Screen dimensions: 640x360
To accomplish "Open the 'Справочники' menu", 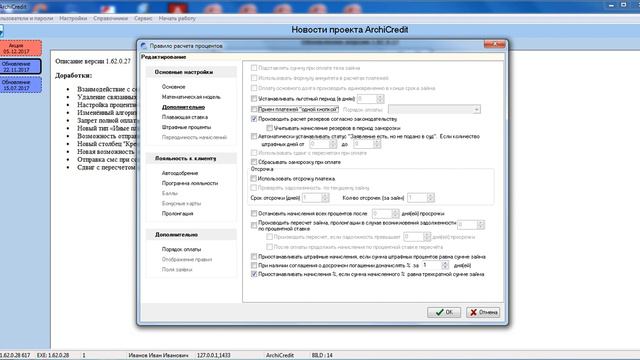I will click(110, 18).
